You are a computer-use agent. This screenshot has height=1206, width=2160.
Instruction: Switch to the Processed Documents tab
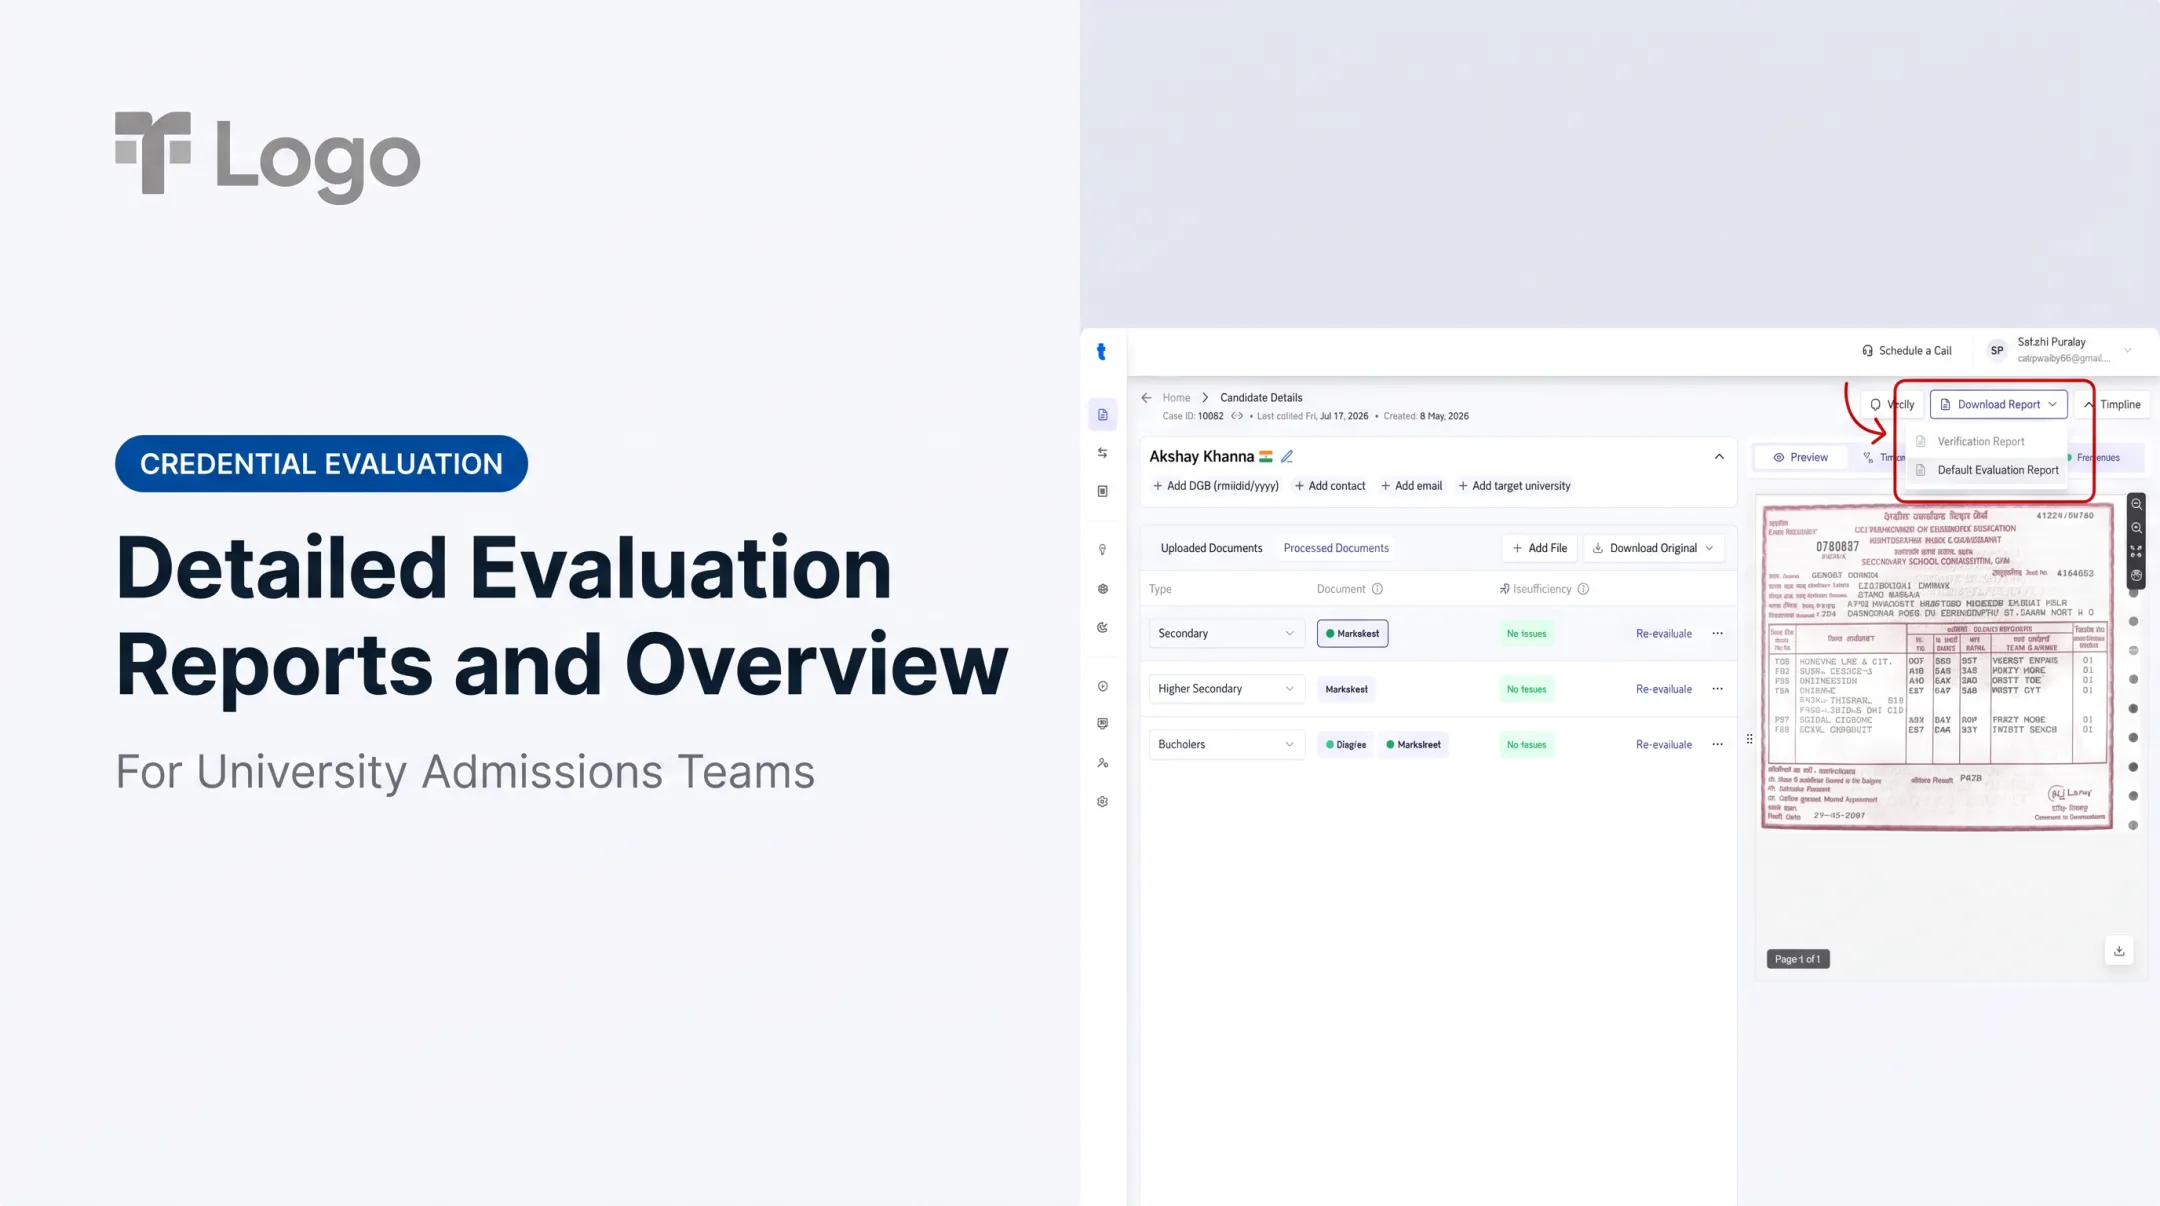(1336, 548)
